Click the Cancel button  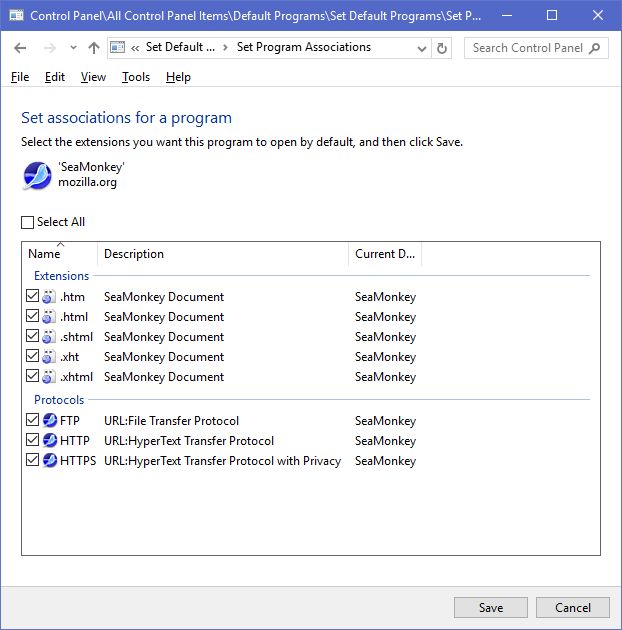572,607
